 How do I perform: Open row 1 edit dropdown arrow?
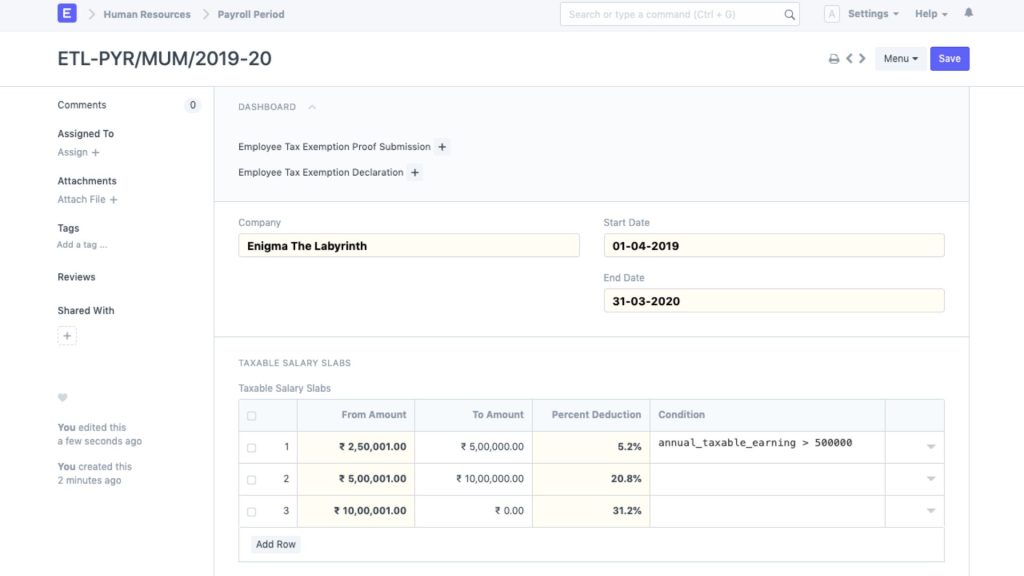point(931,447)
